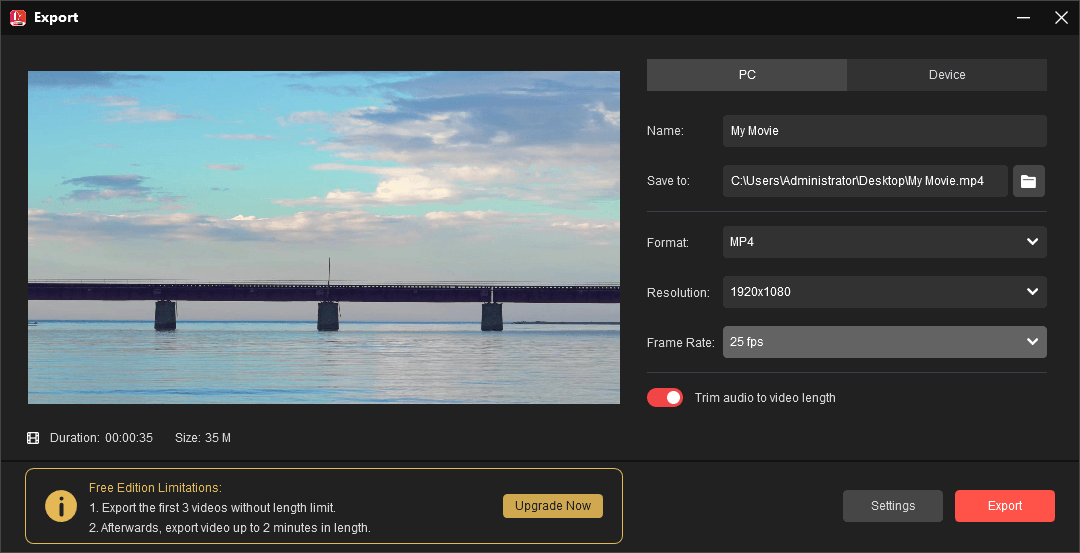This screenshot has height=553, width=1080.
Task: Click the Trim audio to video length label
Action: tap(765, 397)
